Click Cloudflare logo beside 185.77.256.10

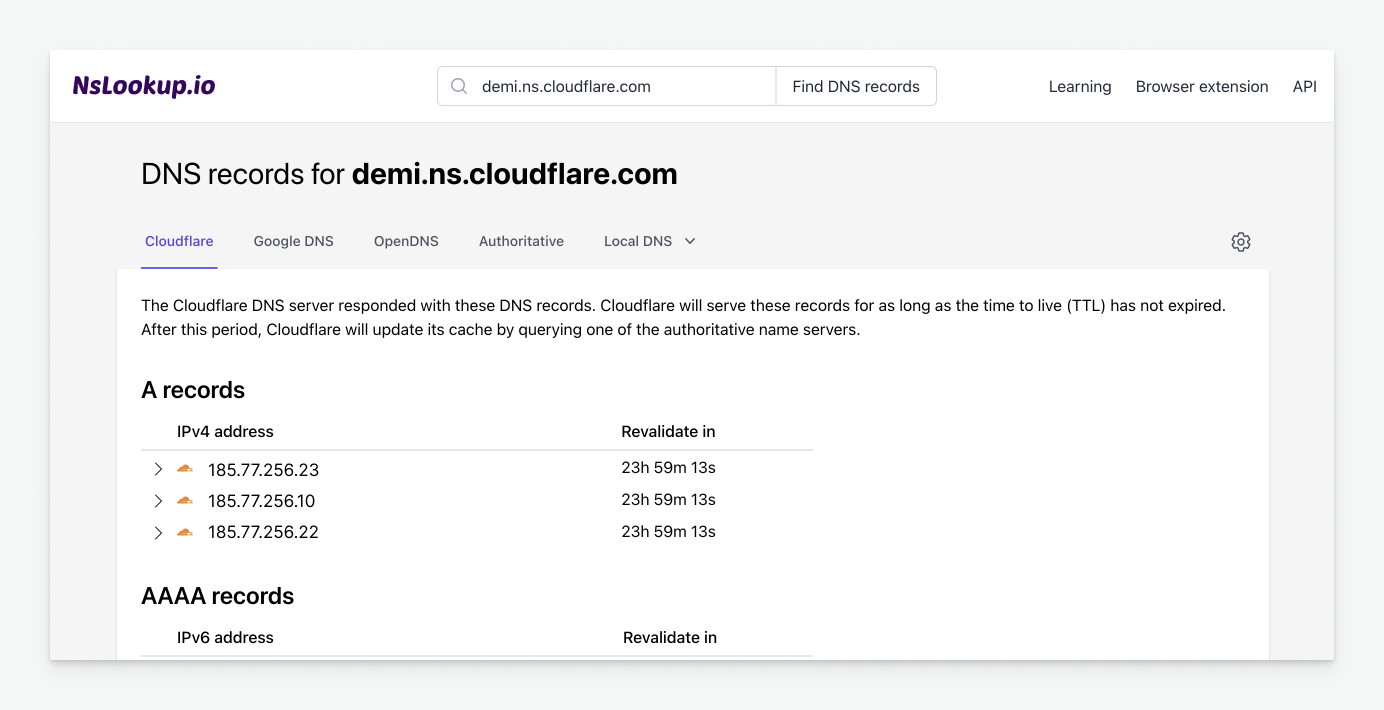click(185, 500)
